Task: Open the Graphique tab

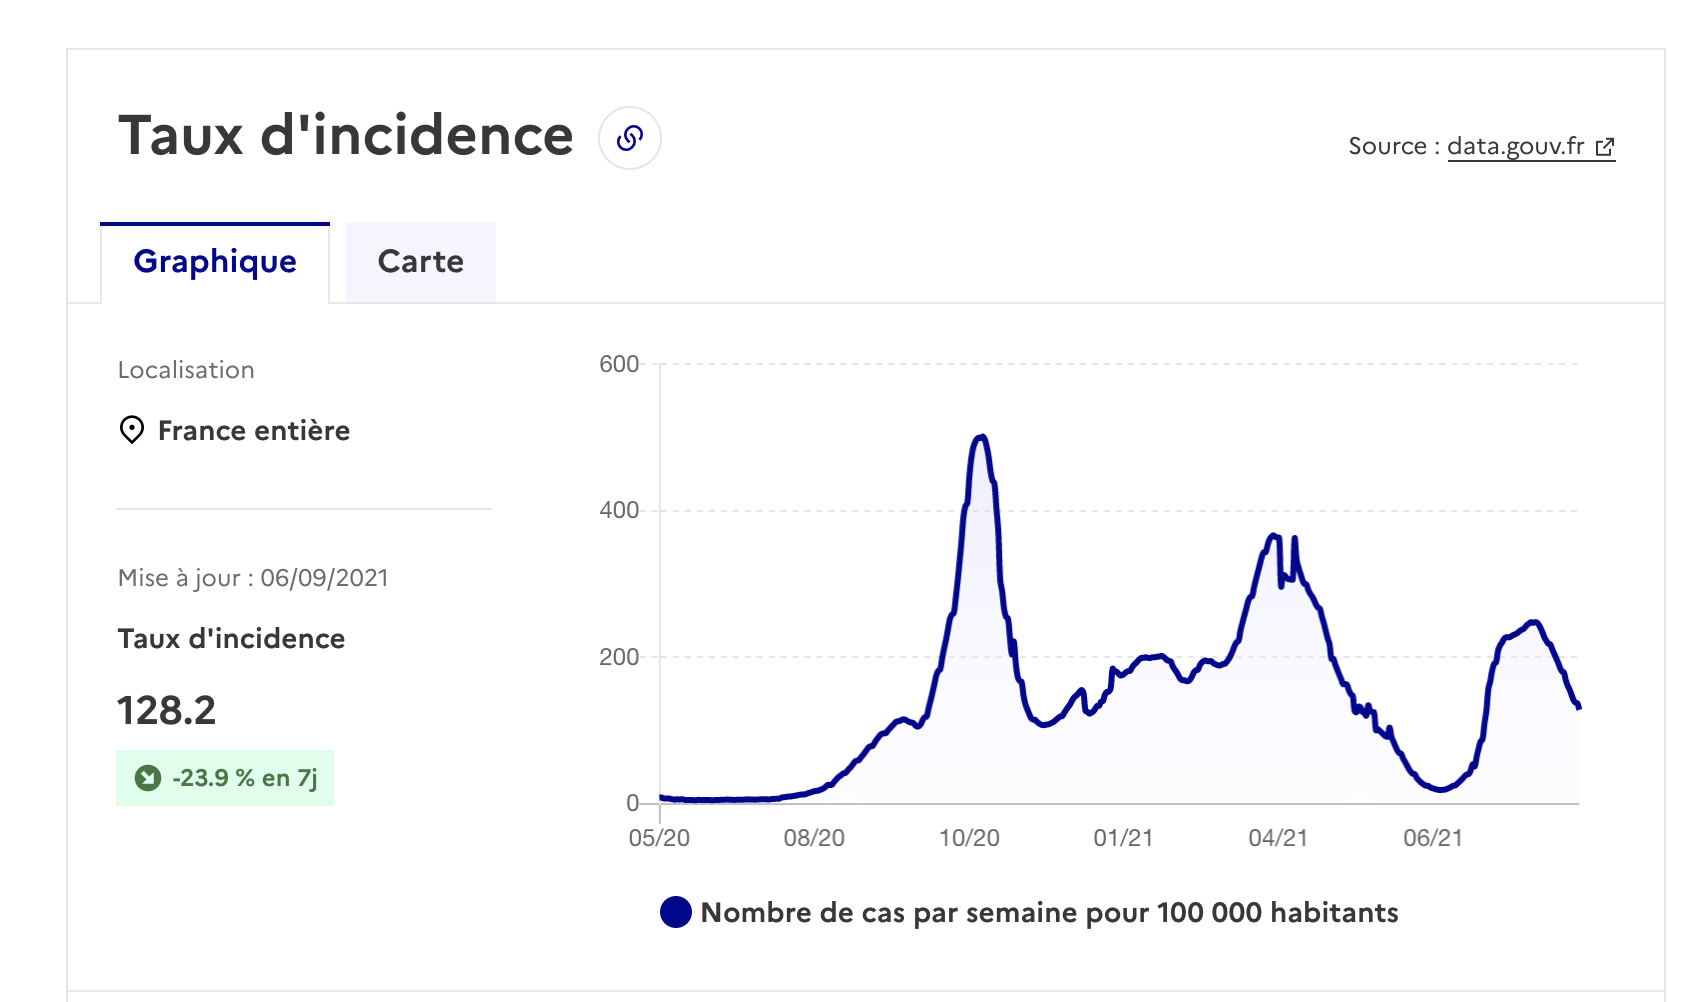Action: (215, 262)
